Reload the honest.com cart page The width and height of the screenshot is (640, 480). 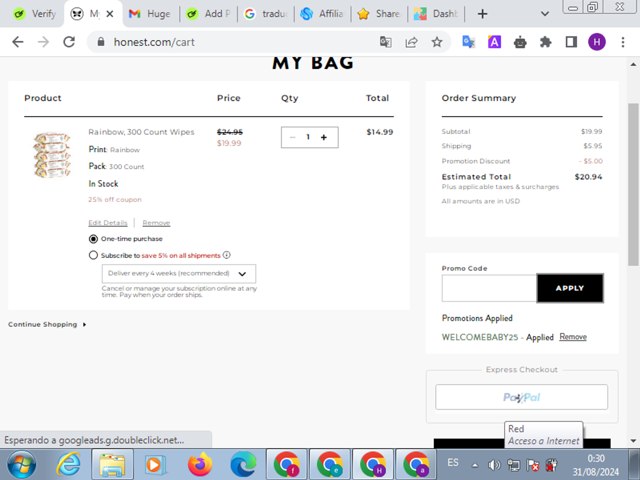(x=69, y=42)
